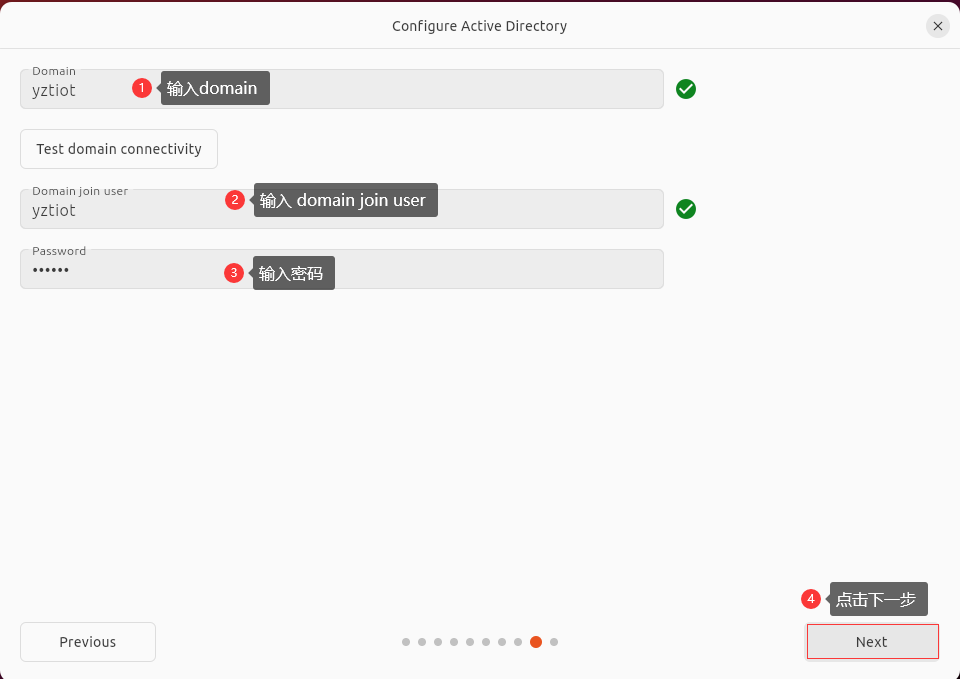Click the '输入 domain join user' annotation label
This screenshot has width=960, height=679.
[344, 200]
